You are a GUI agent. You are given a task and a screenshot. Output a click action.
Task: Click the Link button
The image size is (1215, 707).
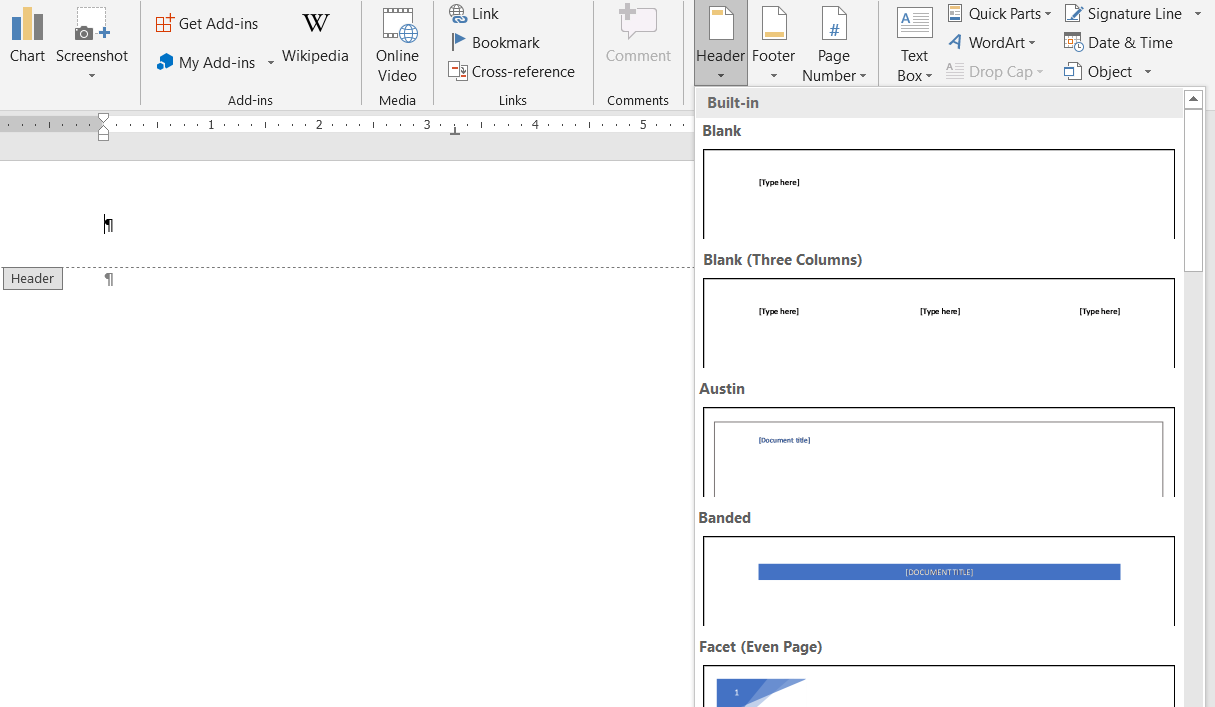point(474,13)
